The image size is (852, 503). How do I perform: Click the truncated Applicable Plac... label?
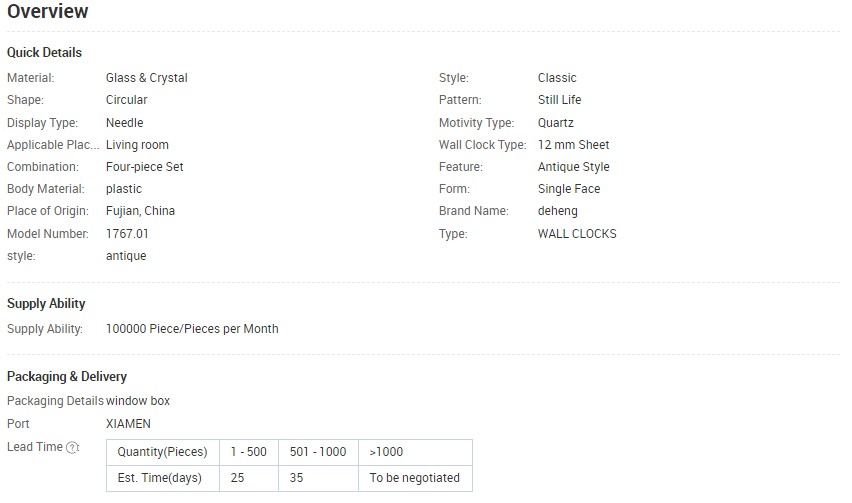pos(53,145)
